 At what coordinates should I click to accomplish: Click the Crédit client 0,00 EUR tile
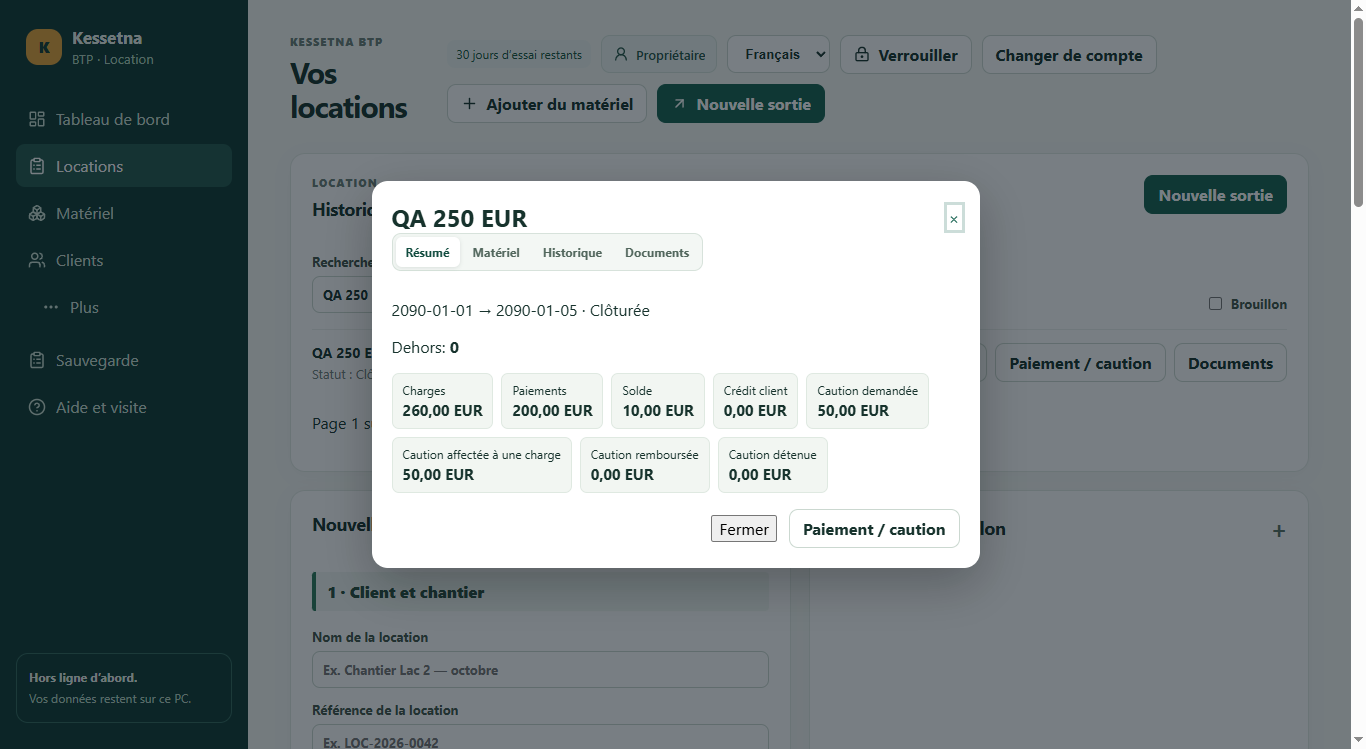point(755,401)
